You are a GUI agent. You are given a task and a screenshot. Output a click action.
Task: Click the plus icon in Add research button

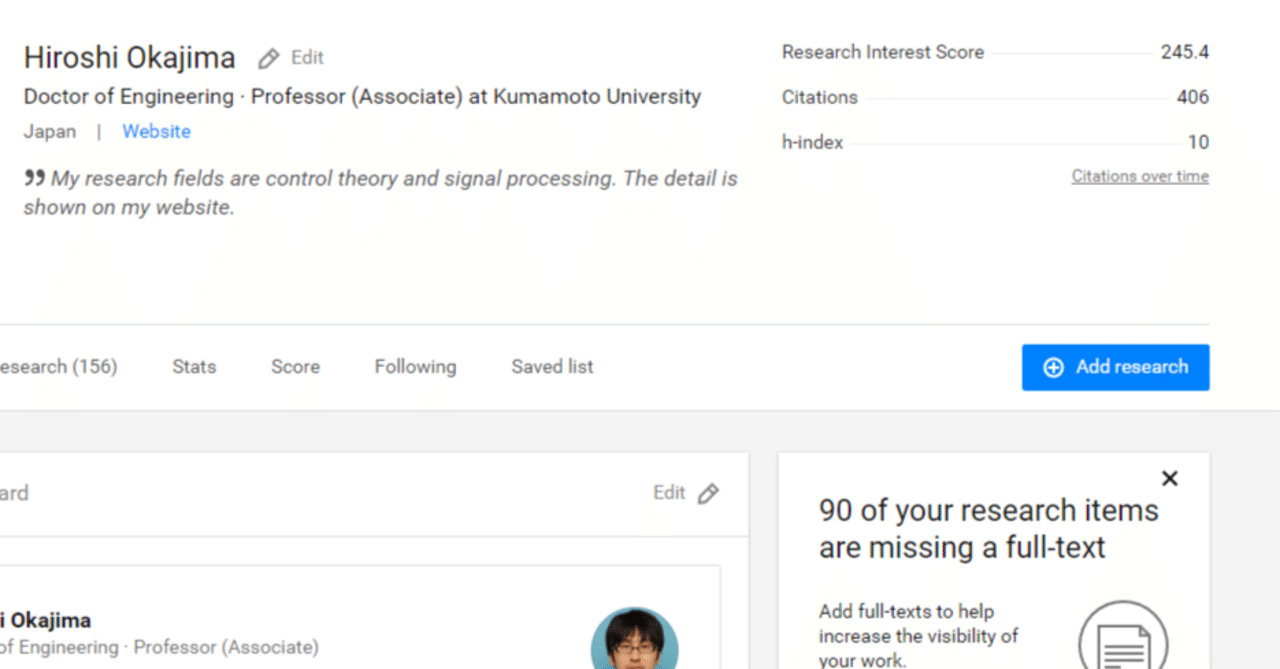click(1053, 367)
